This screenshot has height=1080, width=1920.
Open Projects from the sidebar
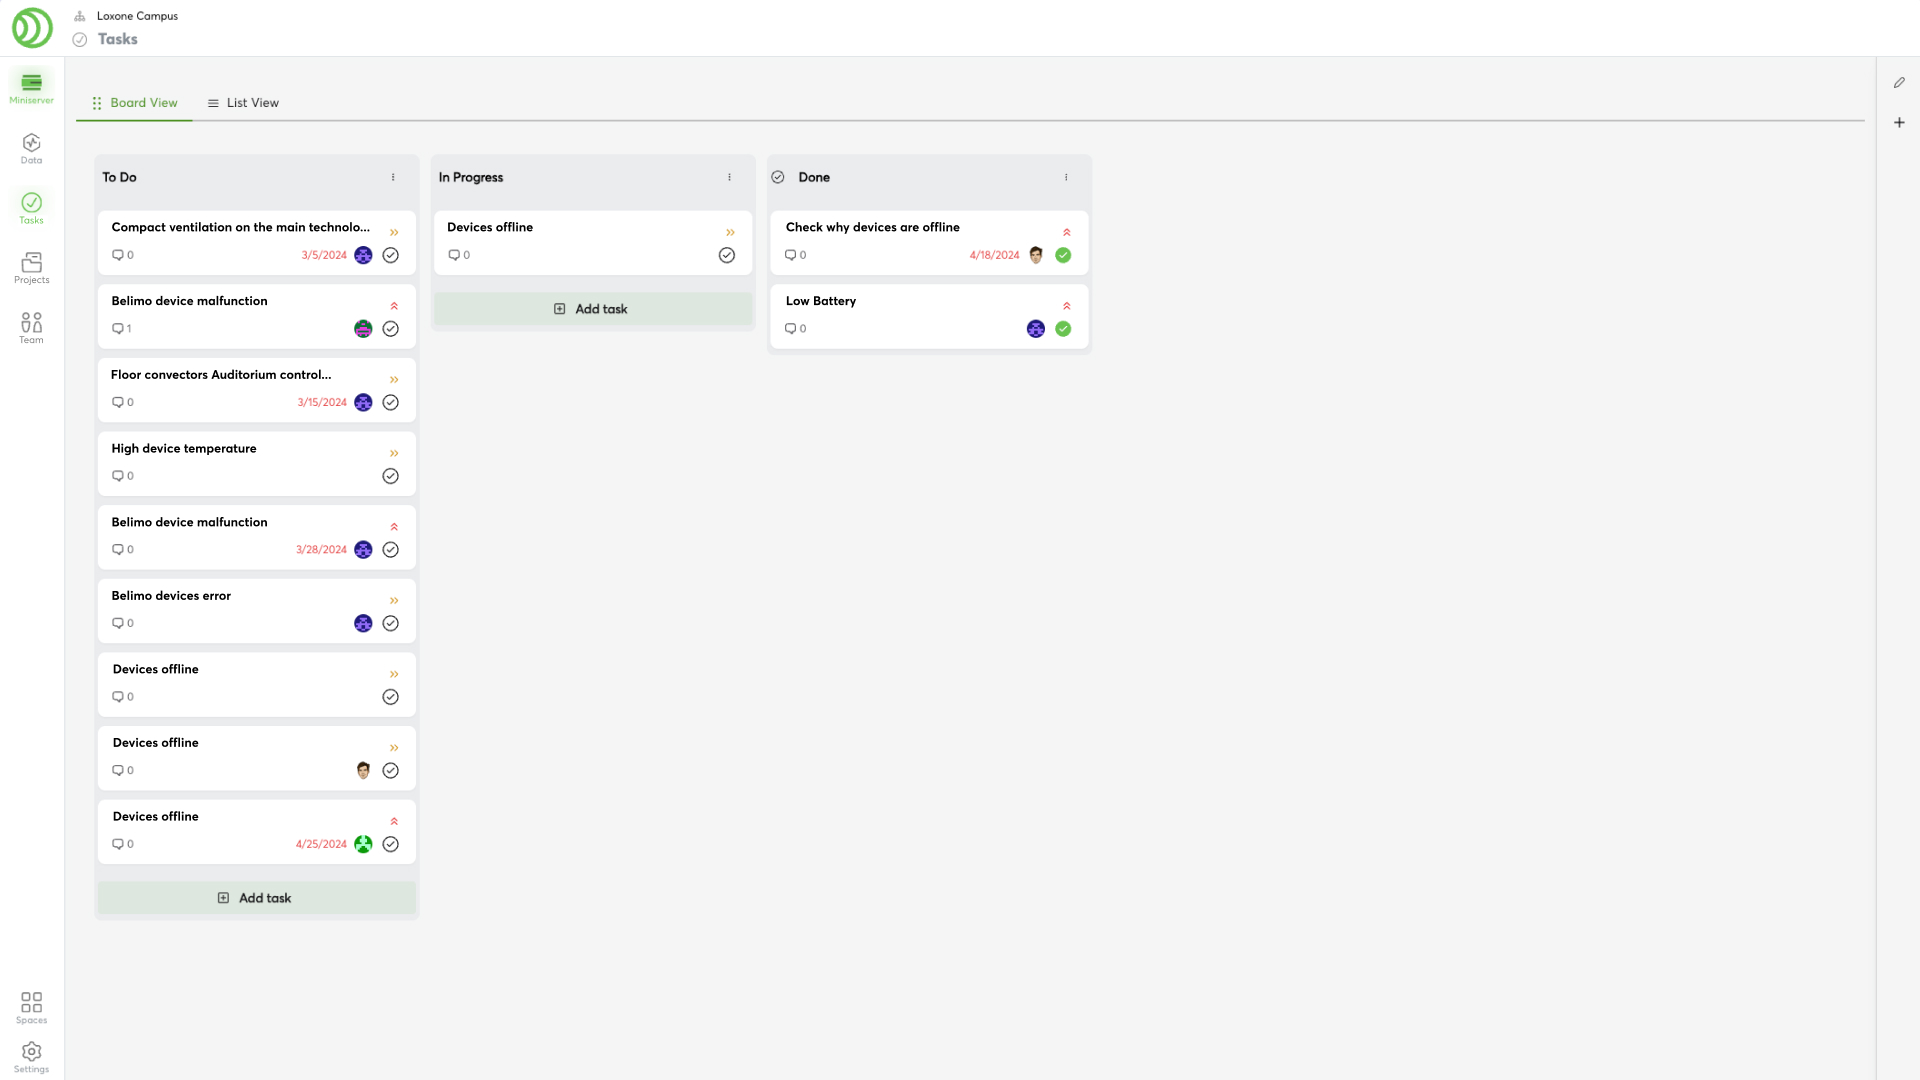pyautogui.click(x=31, y=267)
